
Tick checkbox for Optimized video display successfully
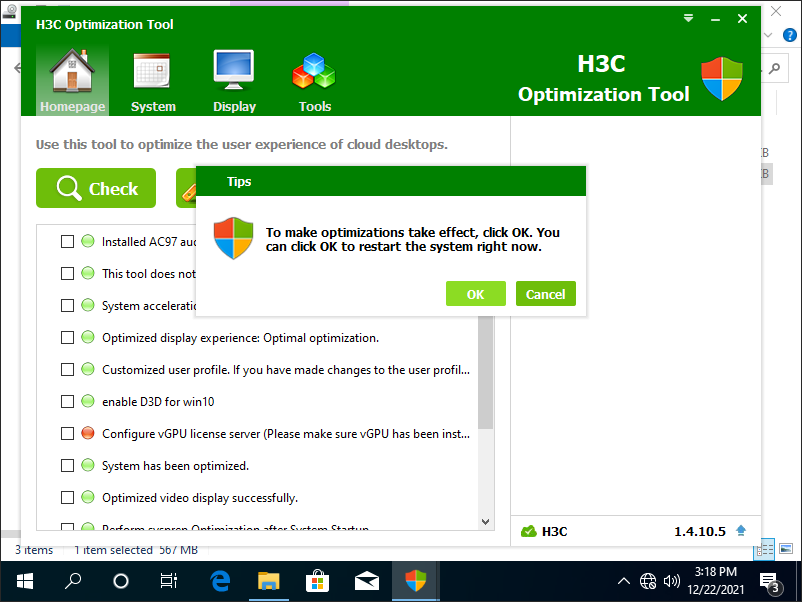[68, 498]
